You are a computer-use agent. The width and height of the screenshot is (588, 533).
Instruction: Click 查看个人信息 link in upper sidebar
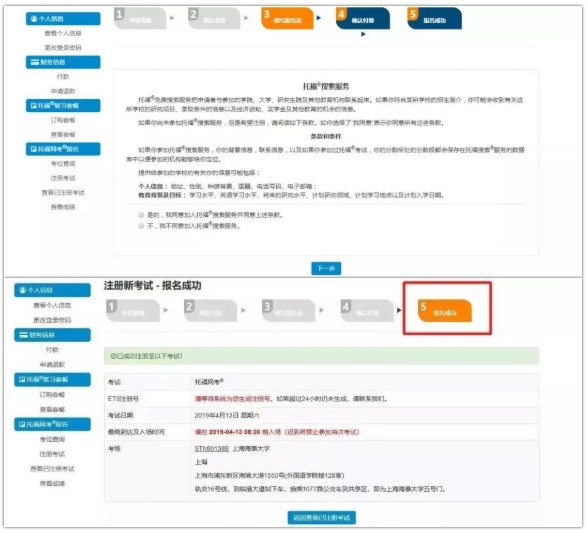(x=63, y=33)
